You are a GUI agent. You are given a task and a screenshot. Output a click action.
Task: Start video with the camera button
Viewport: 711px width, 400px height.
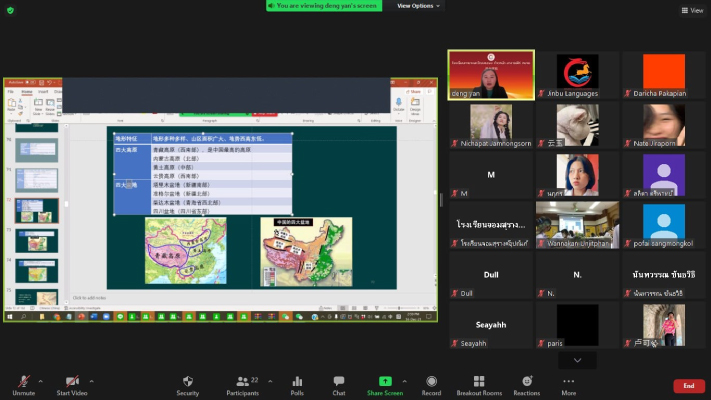72,384
